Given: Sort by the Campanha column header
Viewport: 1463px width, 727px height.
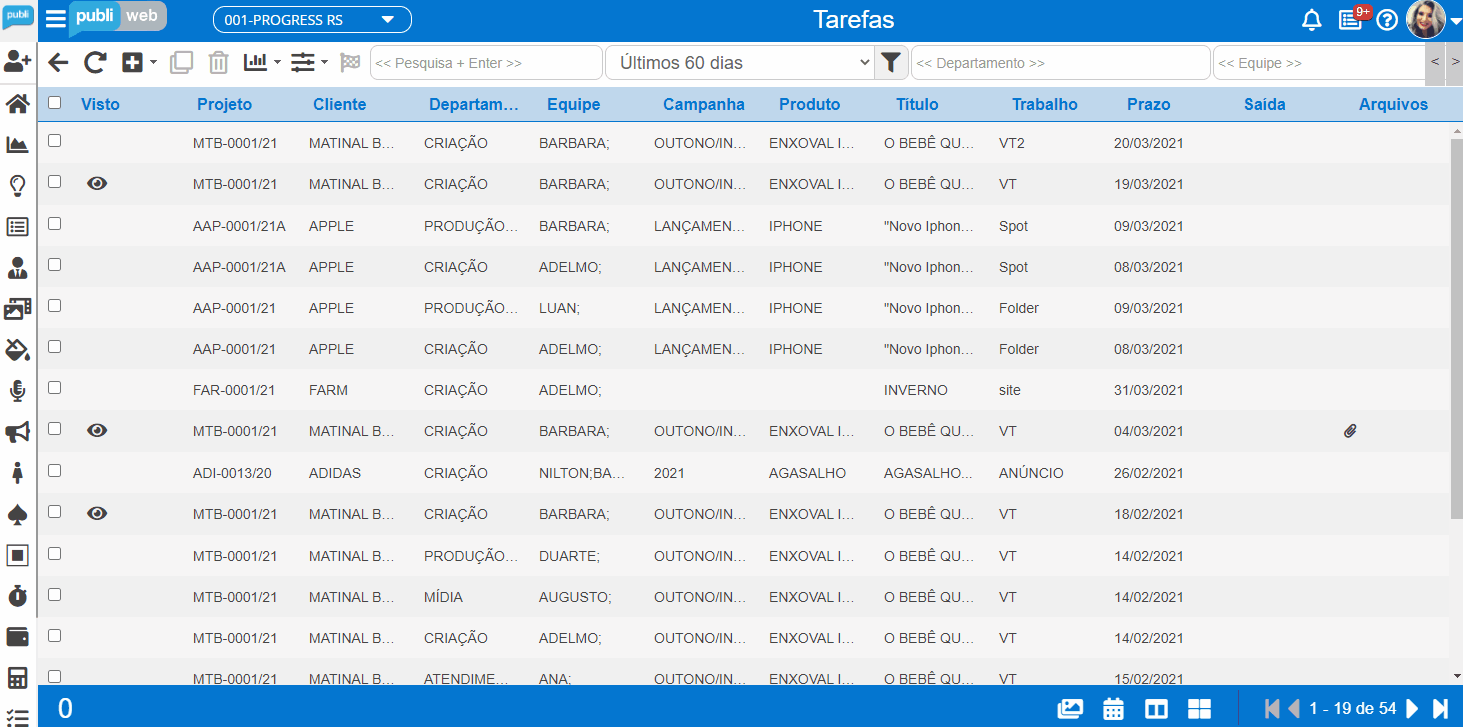Looking at the screenshot, I should [x=703, y=104].
